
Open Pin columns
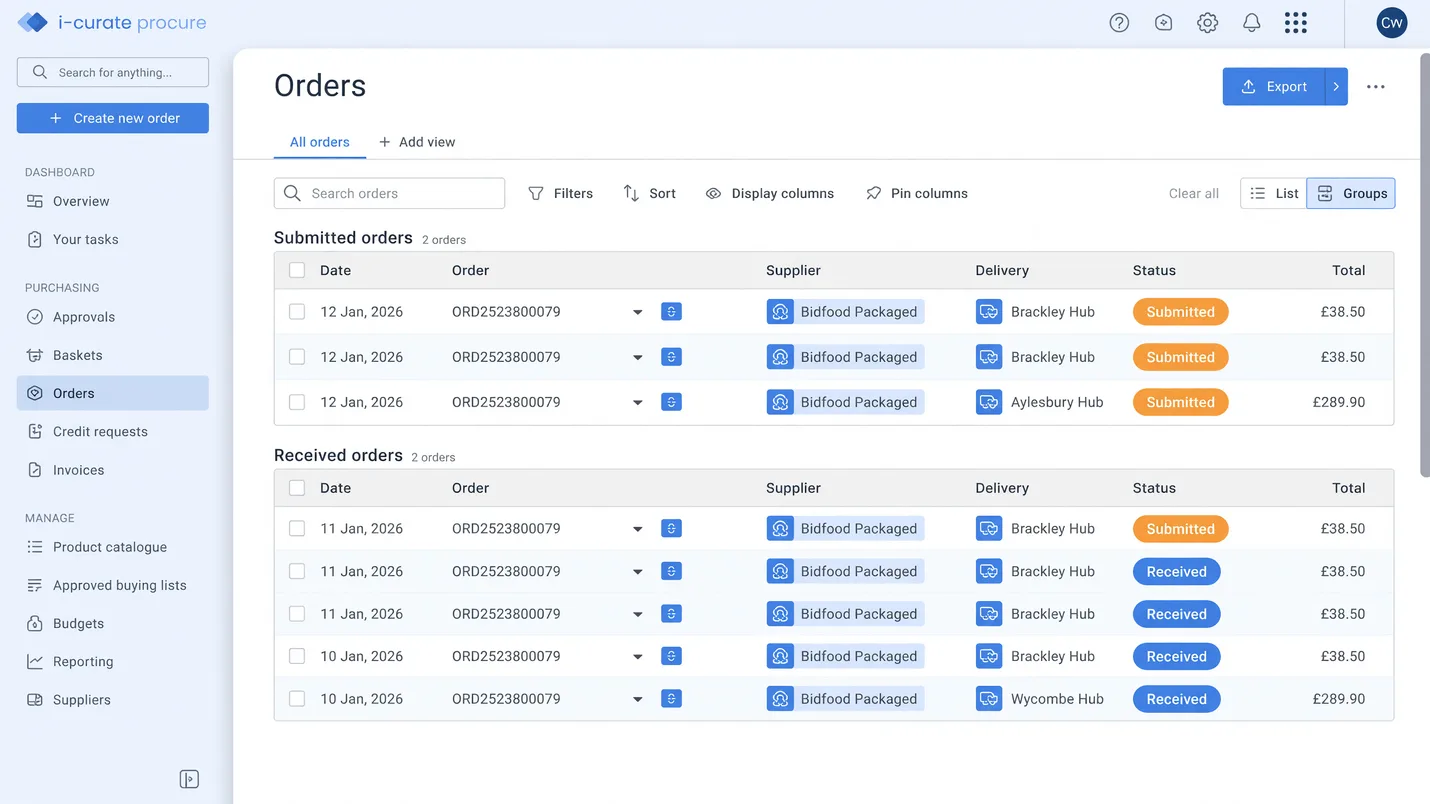[916, 193]
